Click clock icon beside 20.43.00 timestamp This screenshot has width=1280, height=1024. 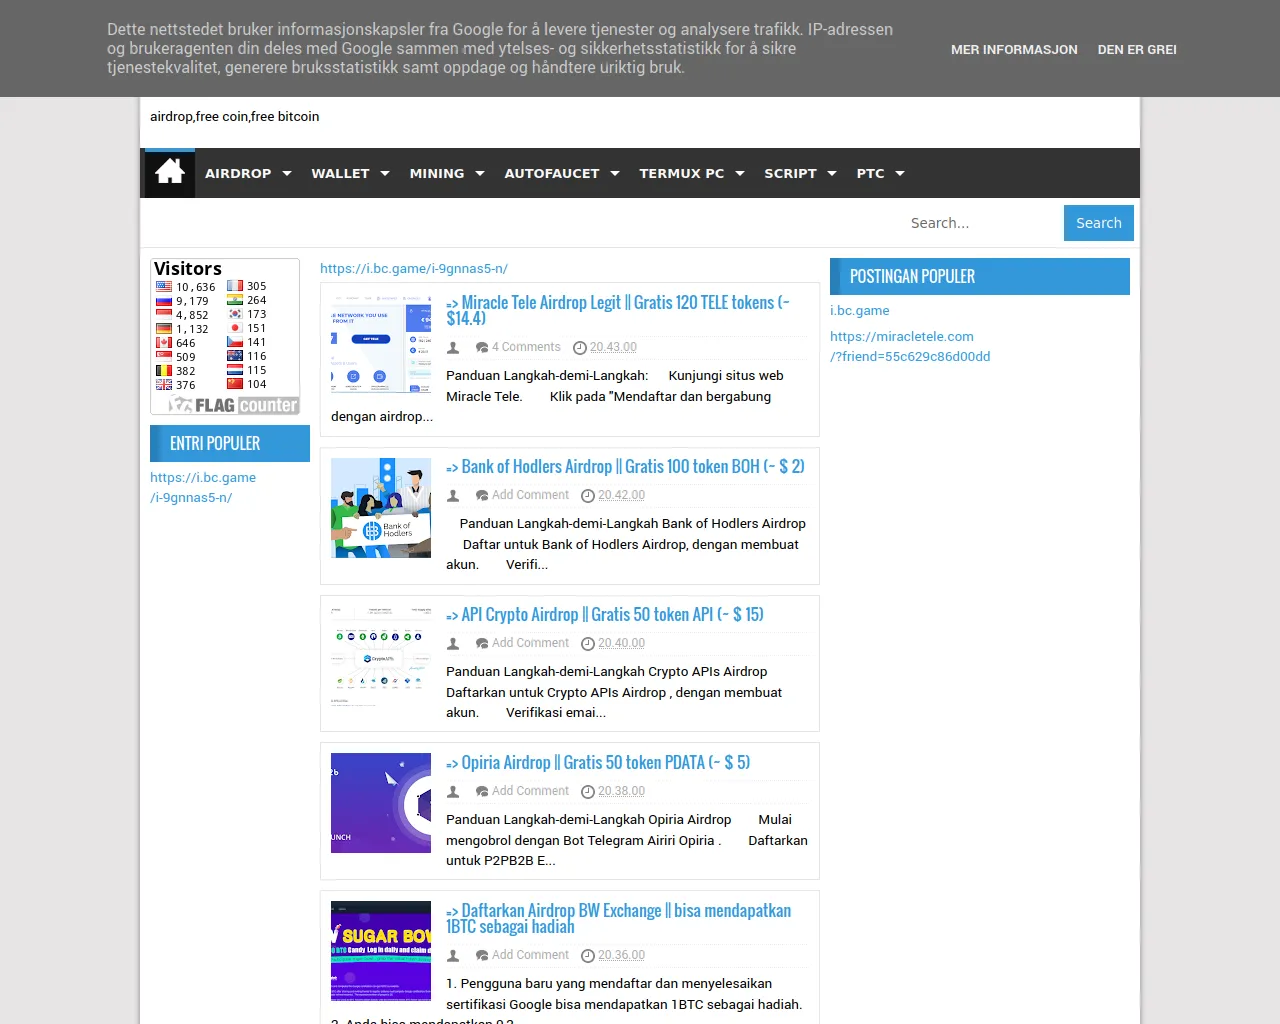580,348
